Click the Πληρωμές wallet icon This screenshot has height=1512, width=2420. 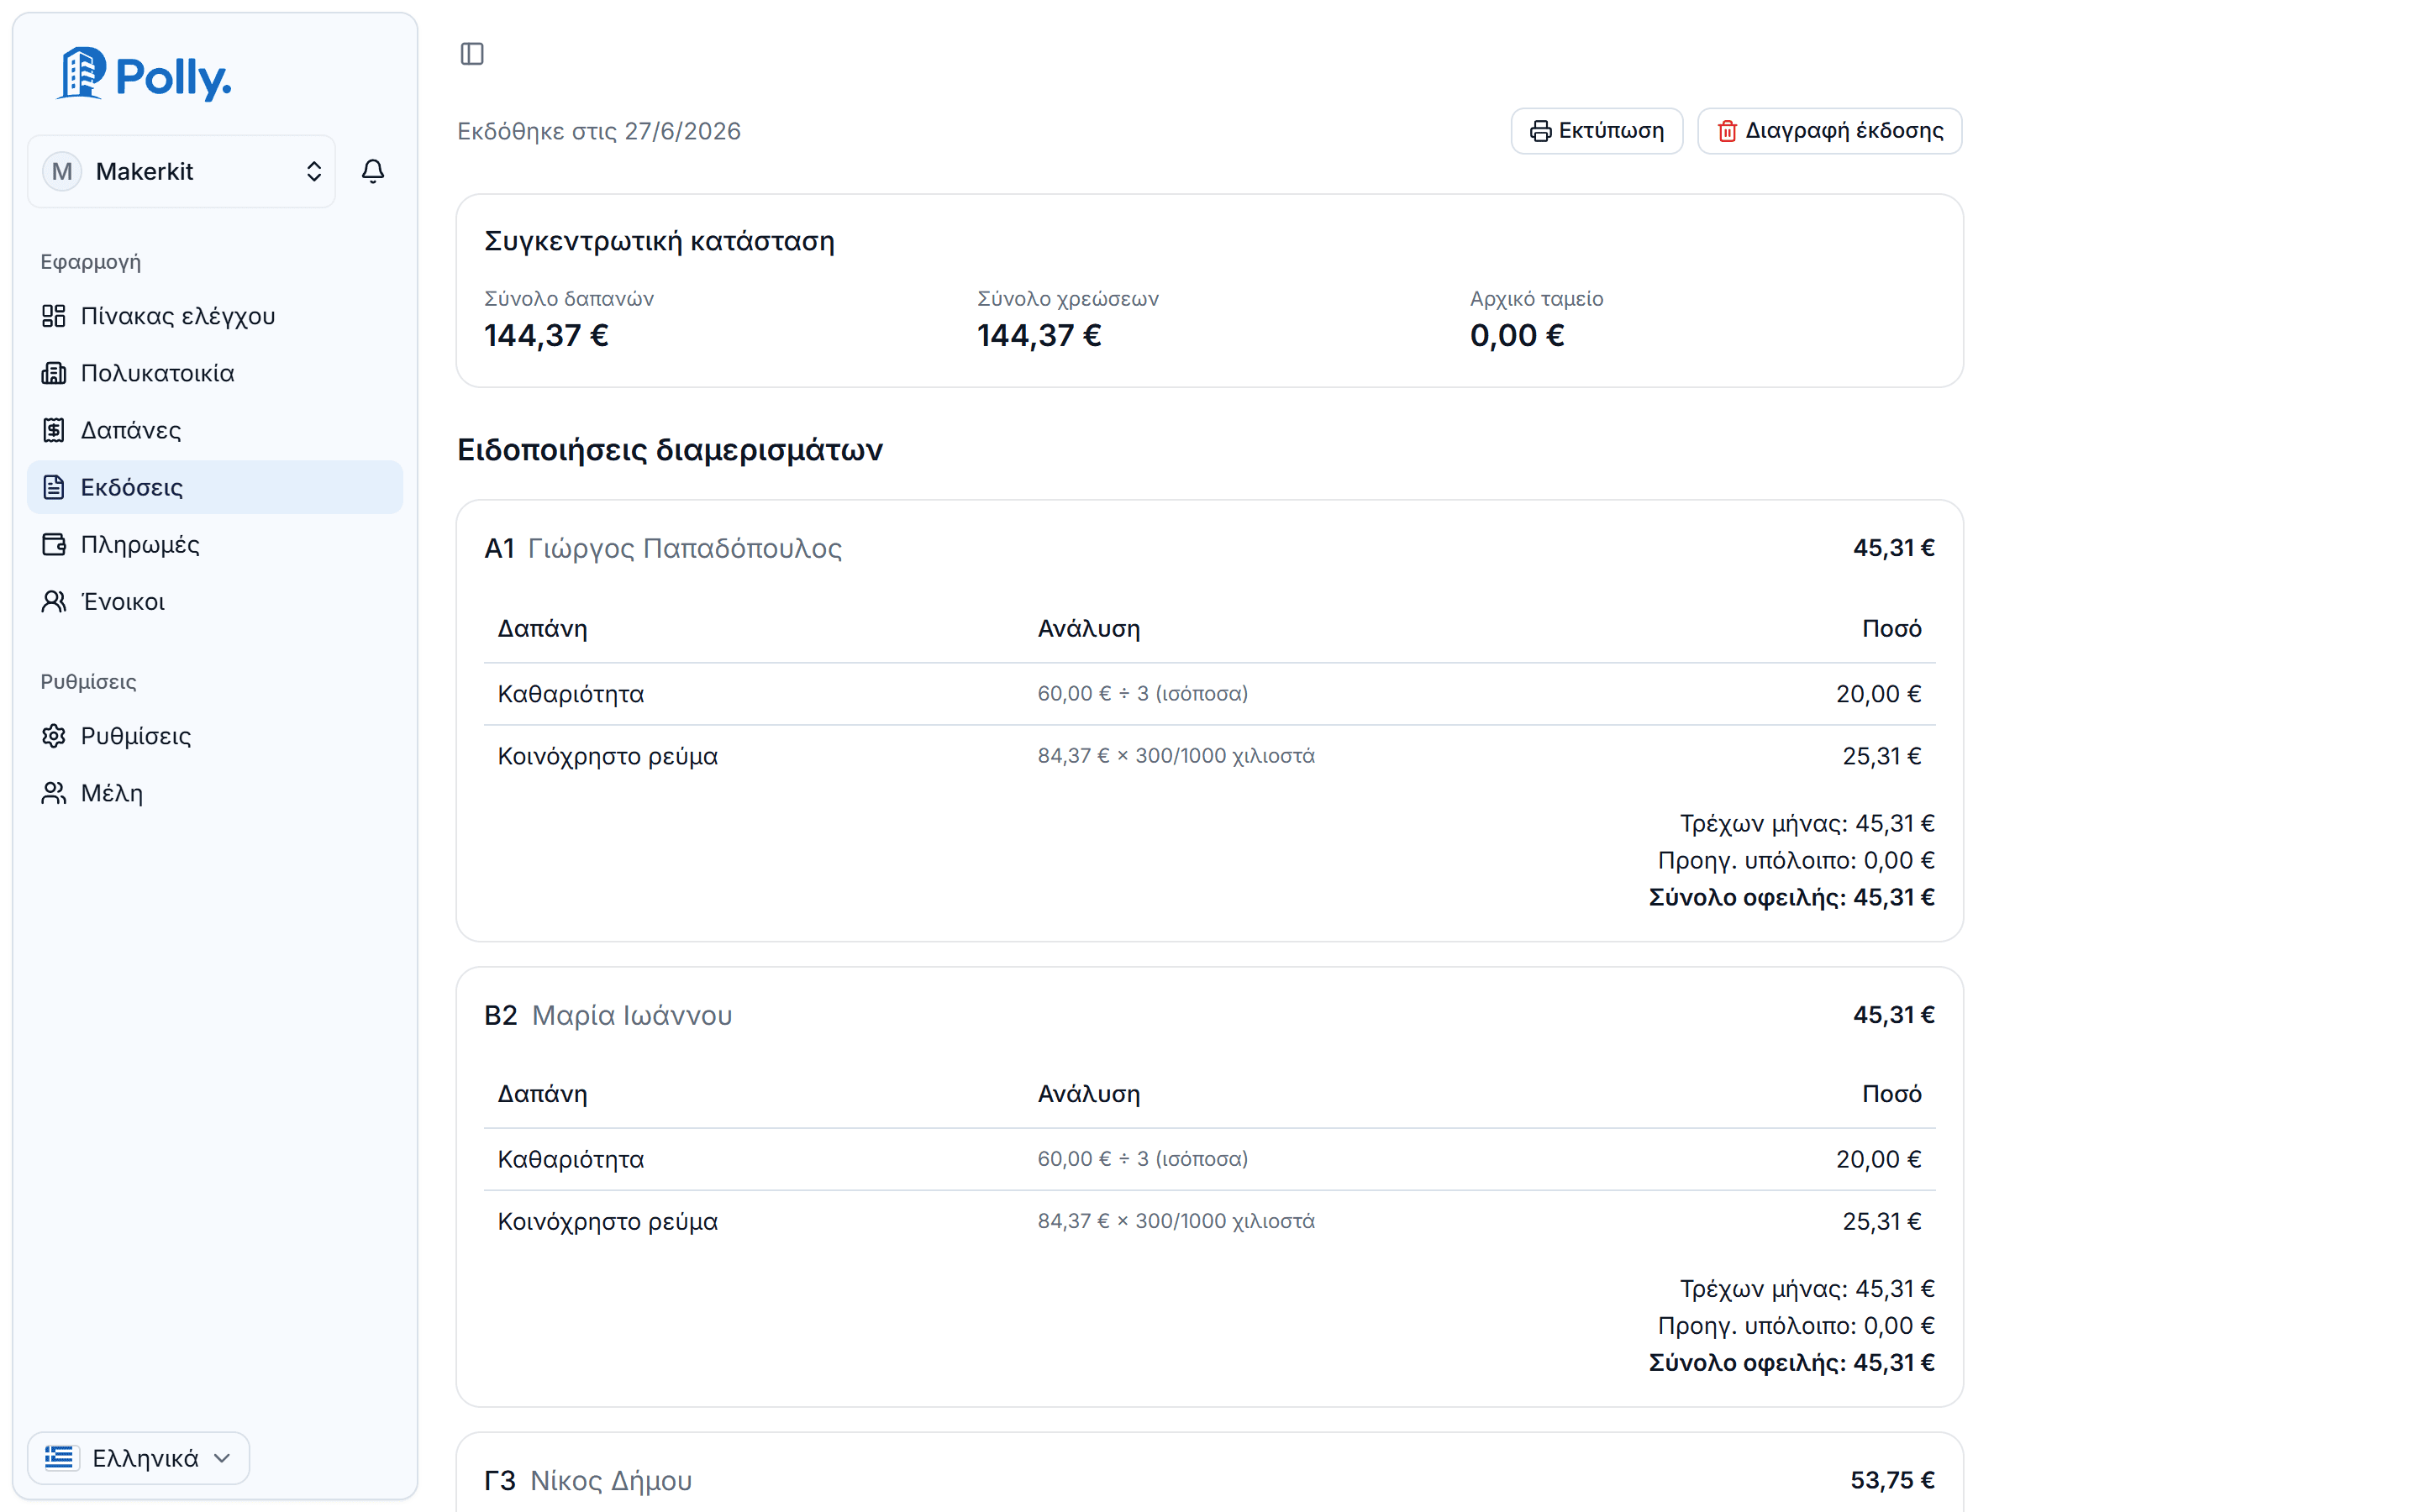coord(54,544)
